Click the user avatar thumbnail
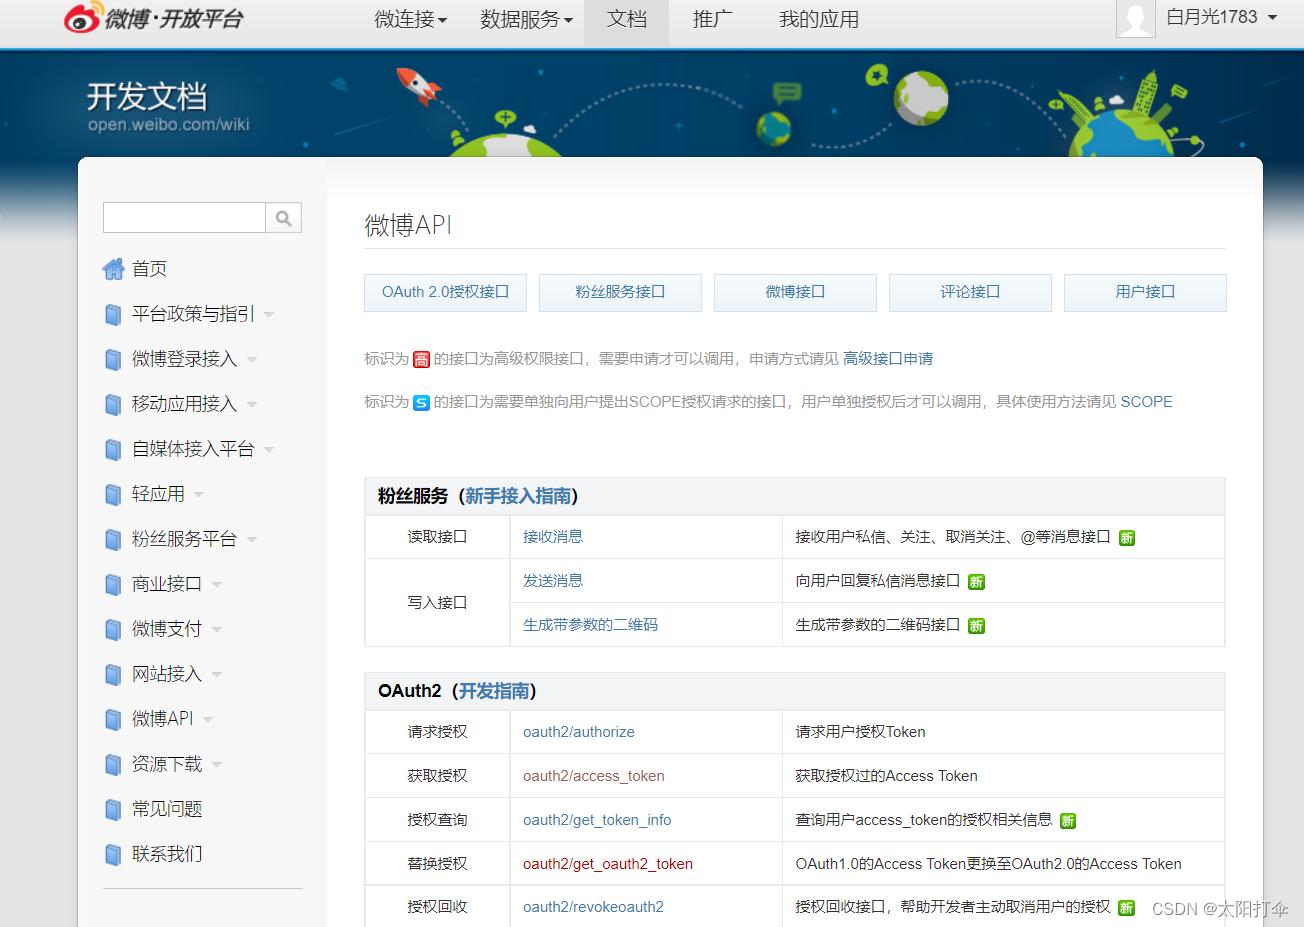The height and width of the screenshot is (927, 1304). pyautogui.click(x=1136, y=18)
